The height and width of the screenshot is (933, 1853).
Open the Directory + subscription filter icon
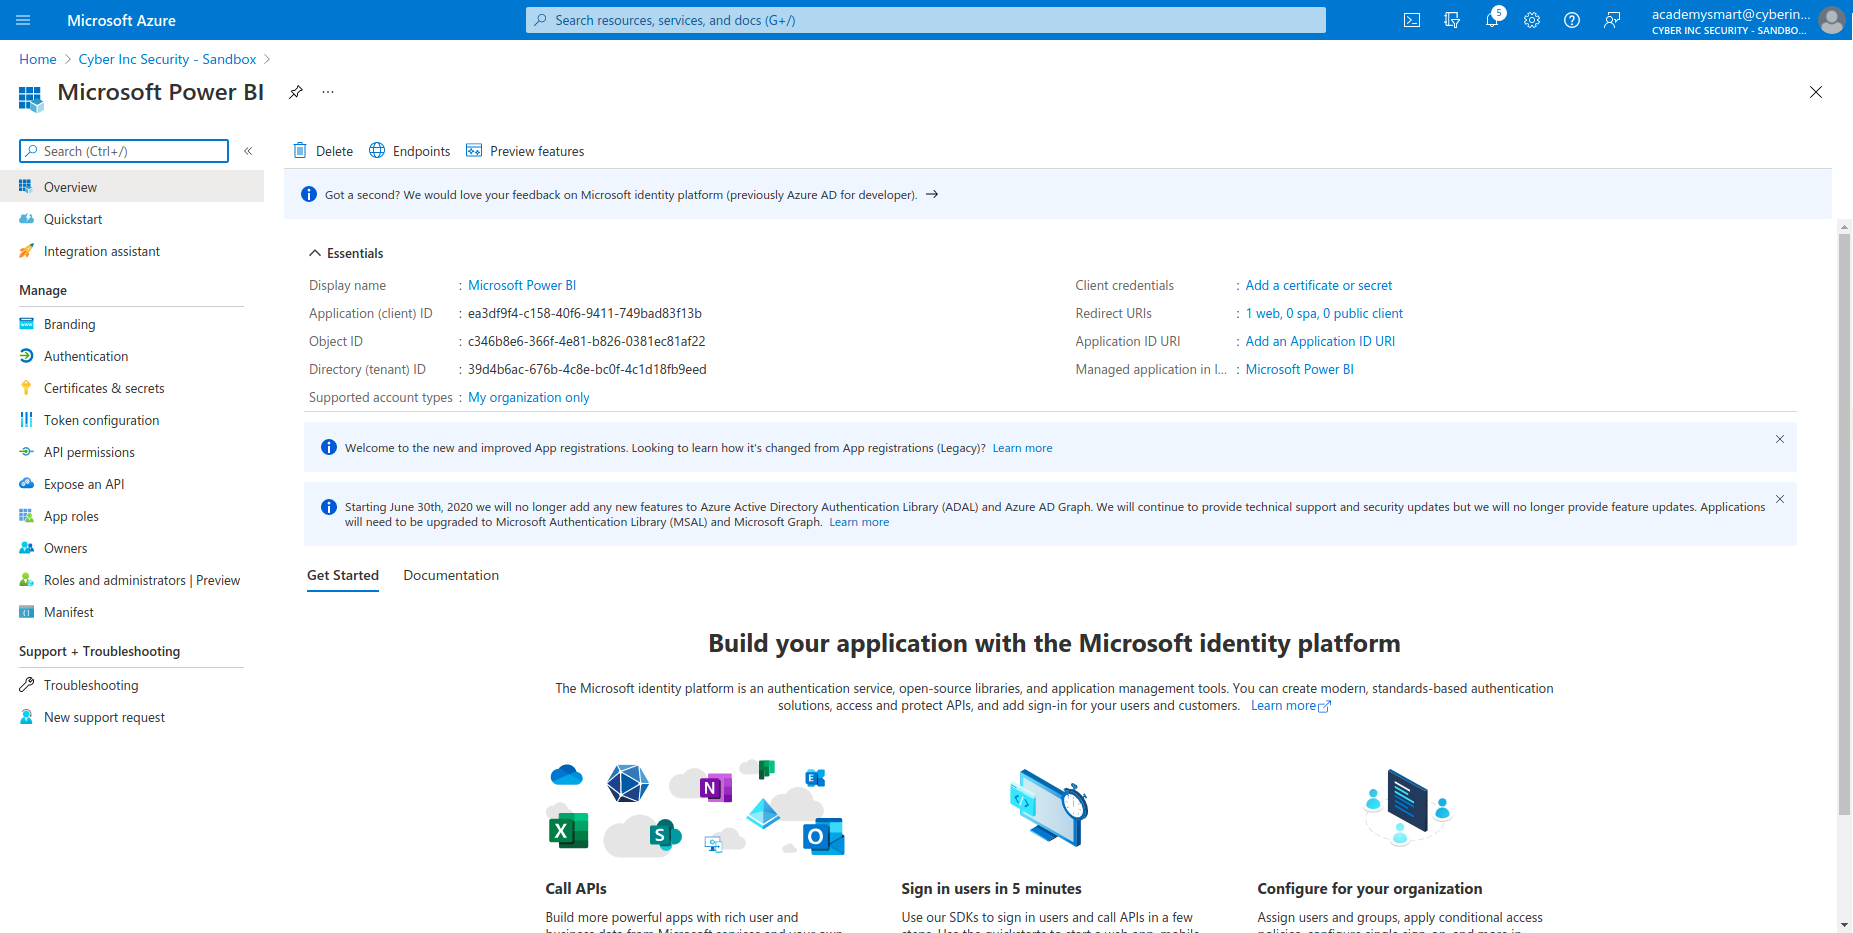tap(1452, 20)
